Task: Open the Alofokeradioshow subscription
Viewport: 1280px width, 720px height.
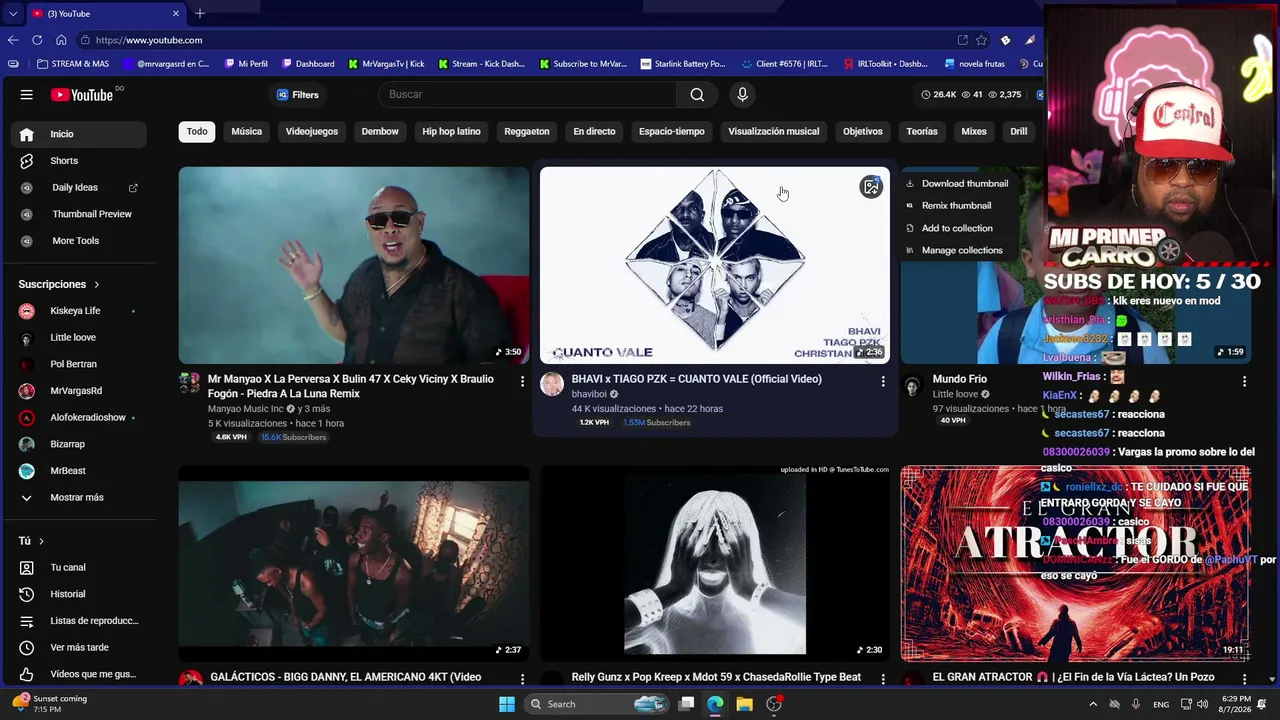Action: point(79,418)
